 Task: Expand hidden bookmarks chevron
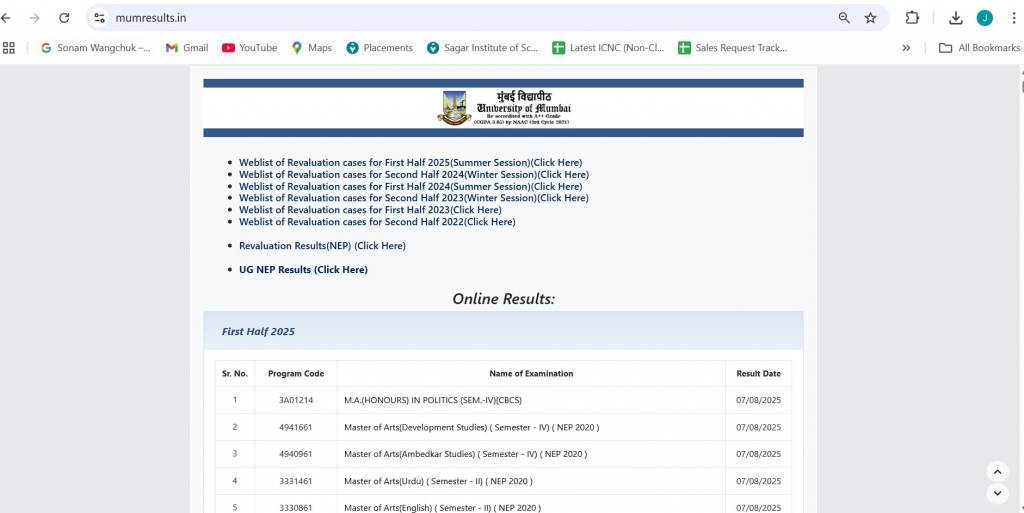point(906,47)
